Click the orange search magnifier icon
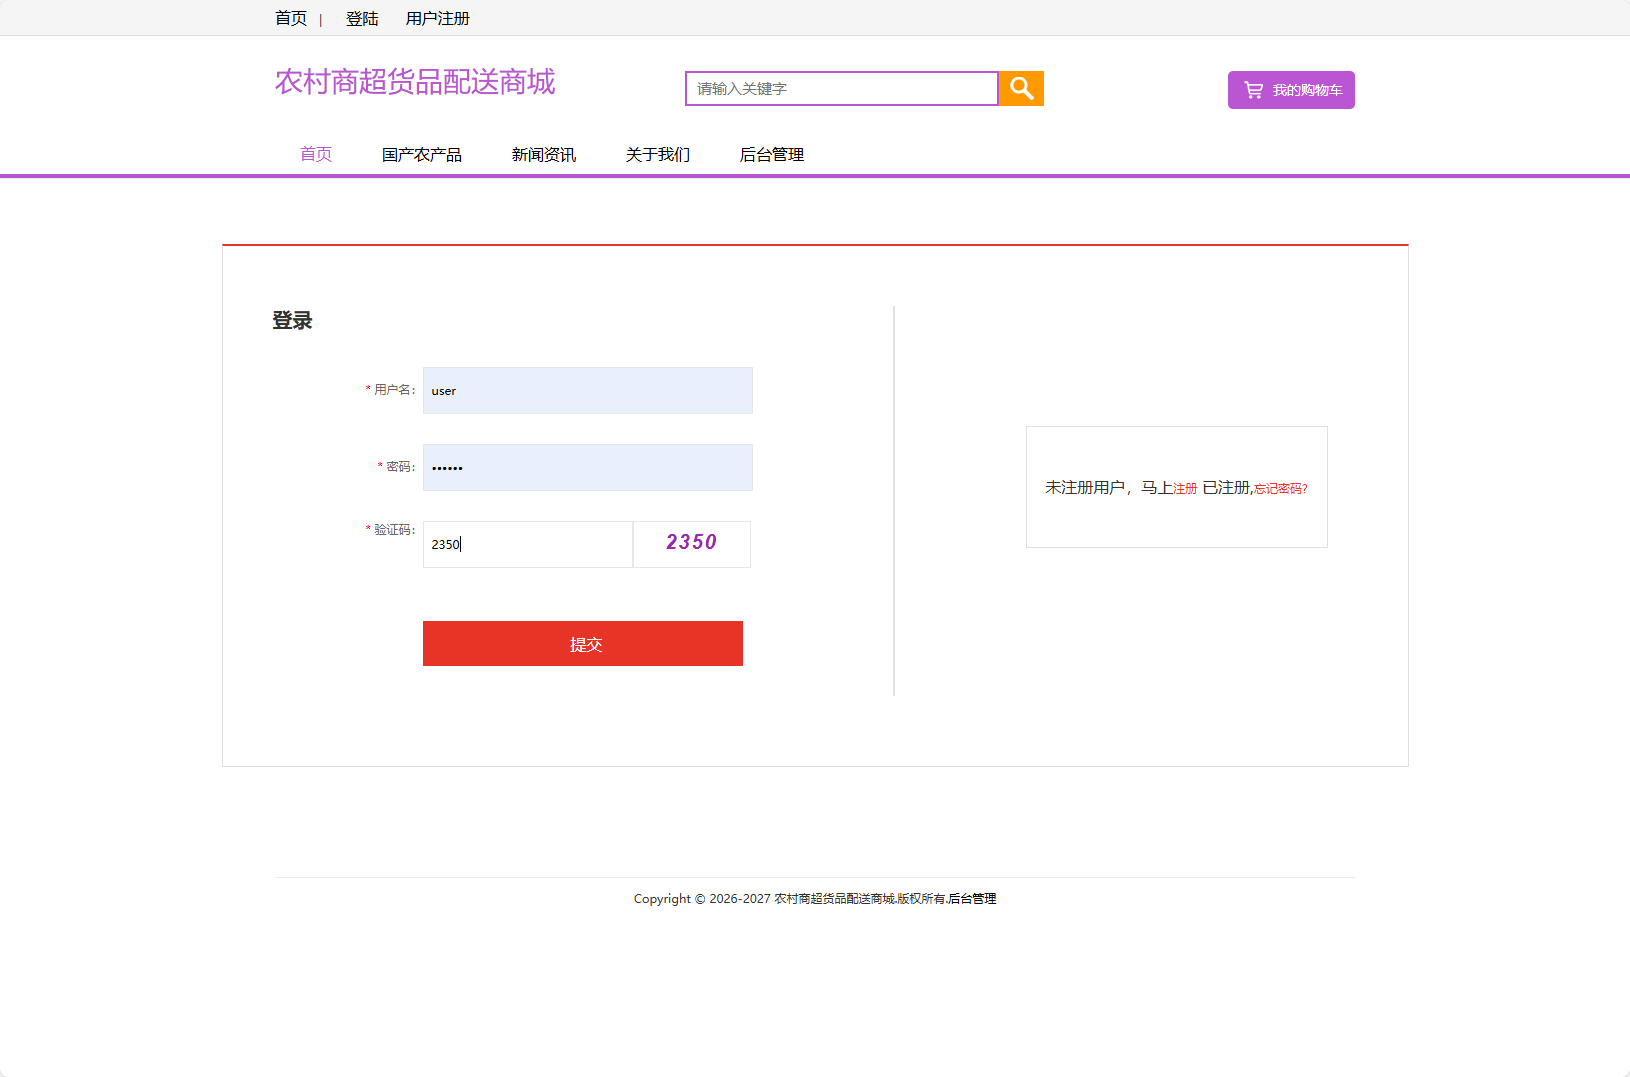The height and width of the screenshot is (1077, 1630). (x=1020, y=88)
